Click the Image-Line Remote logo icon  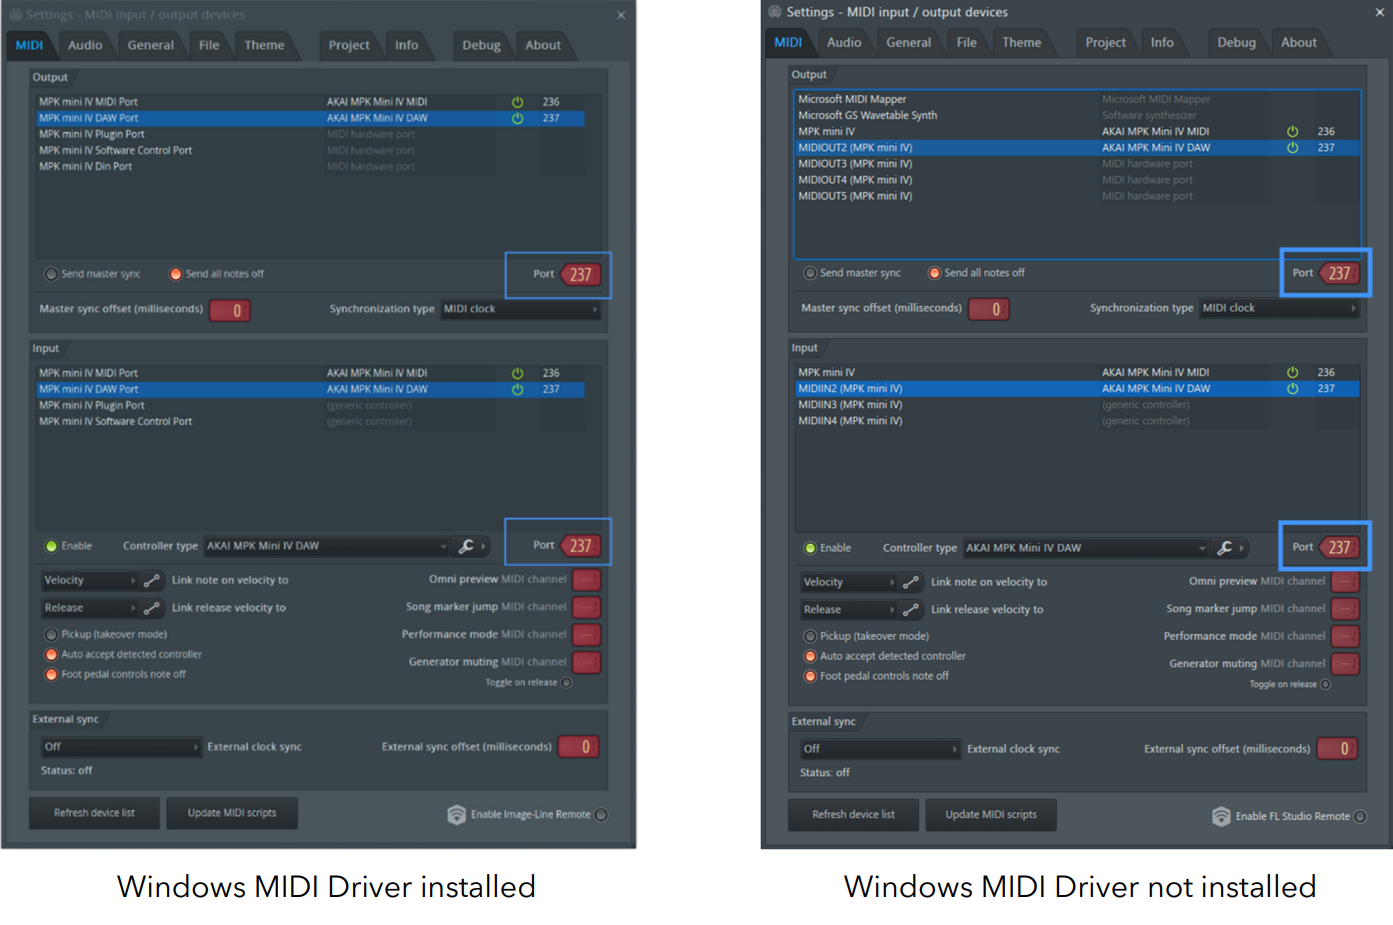[x=456, y=814]
